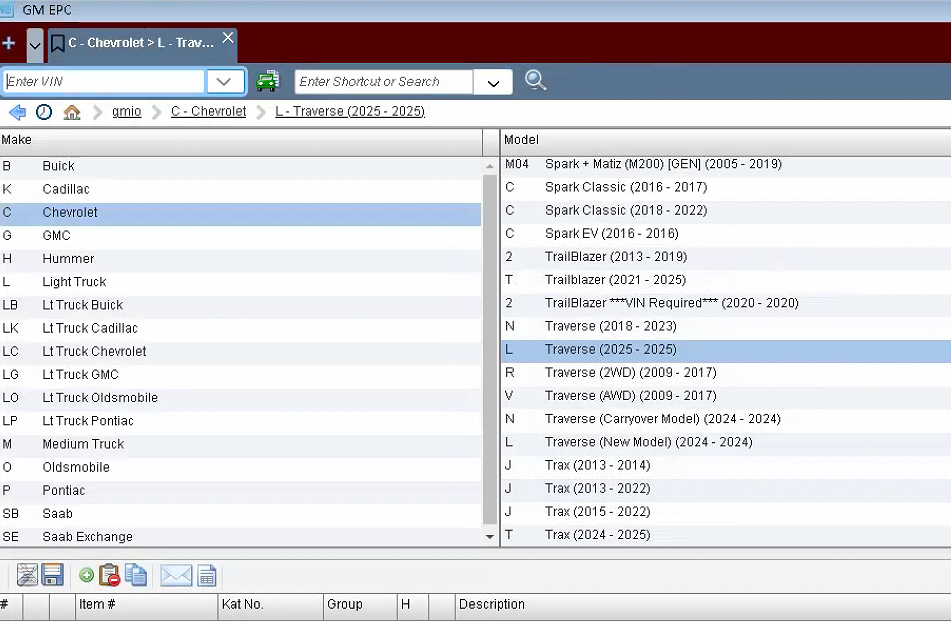Select Traverse (AWD) (2009 - 2017) model
This screenshot has width=951, height=621.
tap(726, 396)
